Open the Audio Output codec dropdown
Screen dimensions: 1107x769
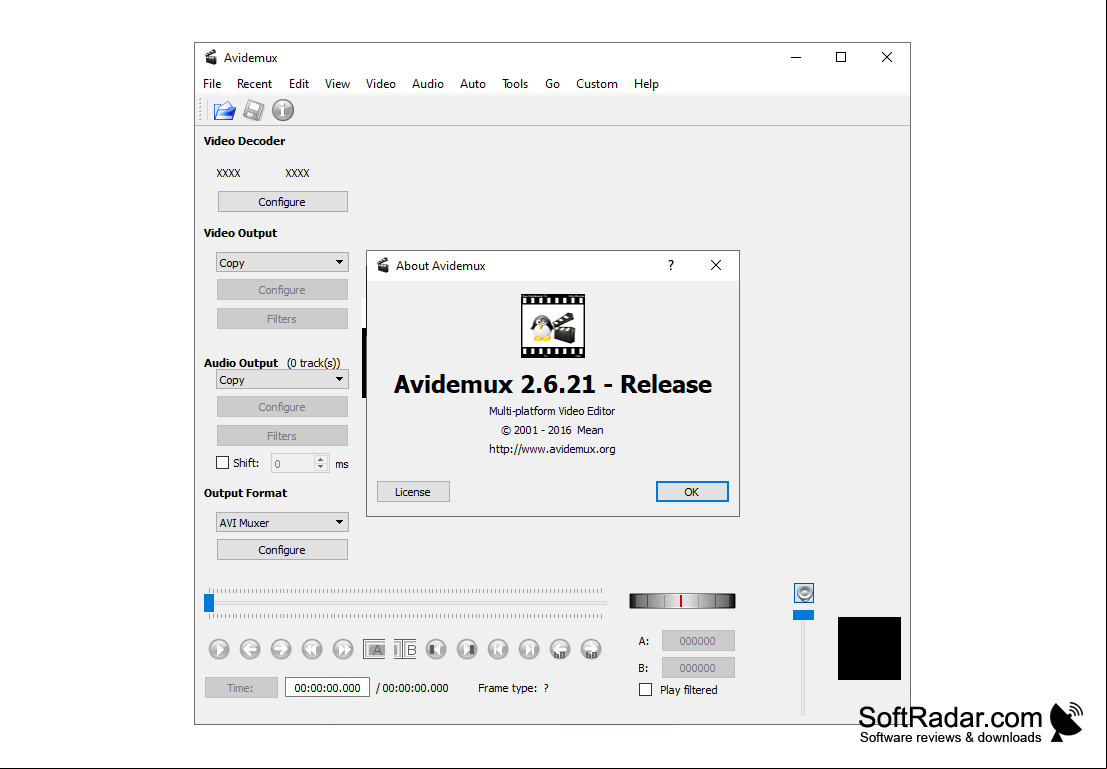click(282, 380)
